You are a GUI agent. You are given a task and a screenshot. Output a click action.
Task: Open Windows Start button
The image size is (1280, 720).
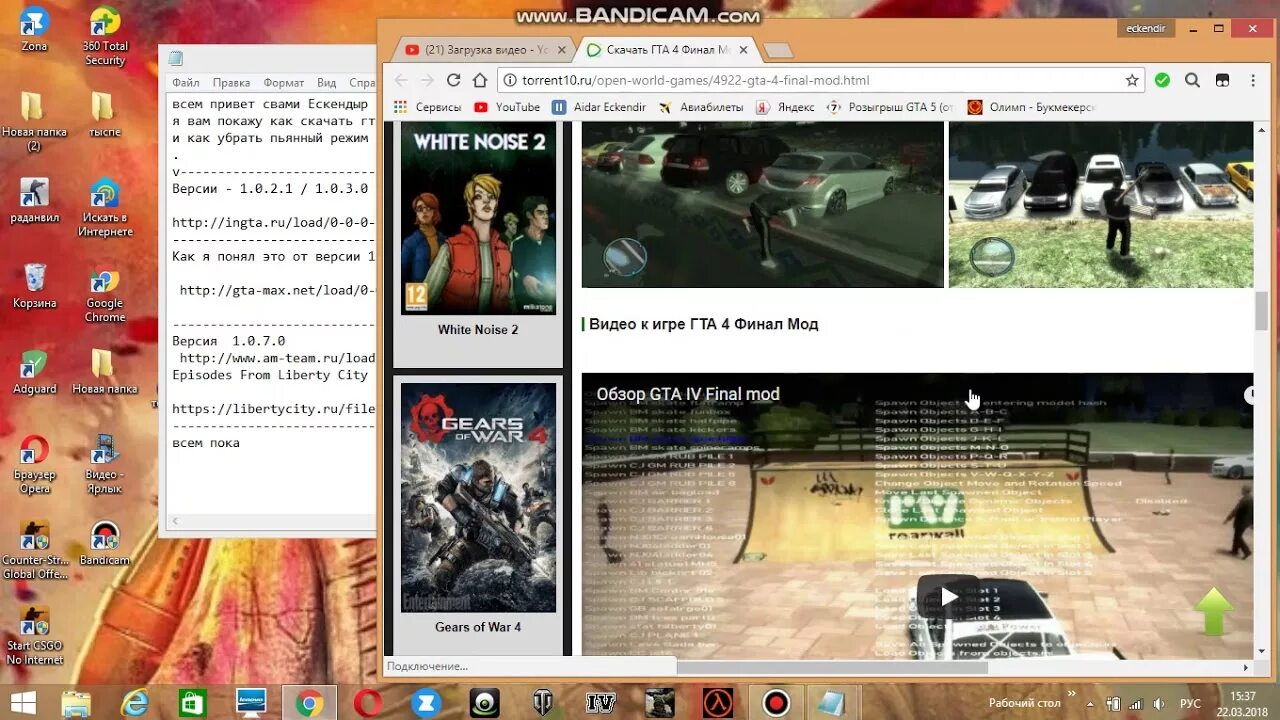pos(22,701)
